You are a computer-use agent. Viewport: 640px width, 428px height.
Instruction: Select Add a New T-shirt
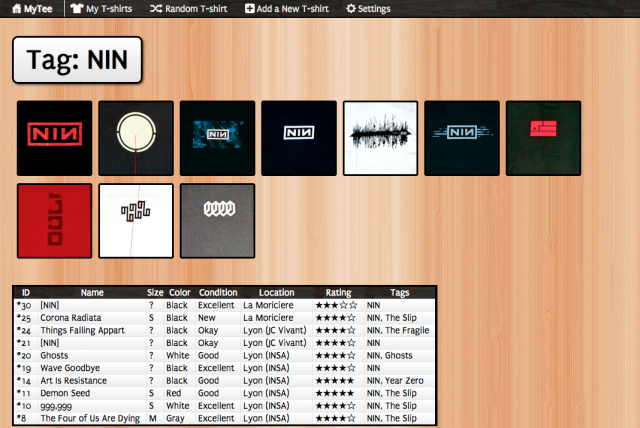(x=287, y=9)
